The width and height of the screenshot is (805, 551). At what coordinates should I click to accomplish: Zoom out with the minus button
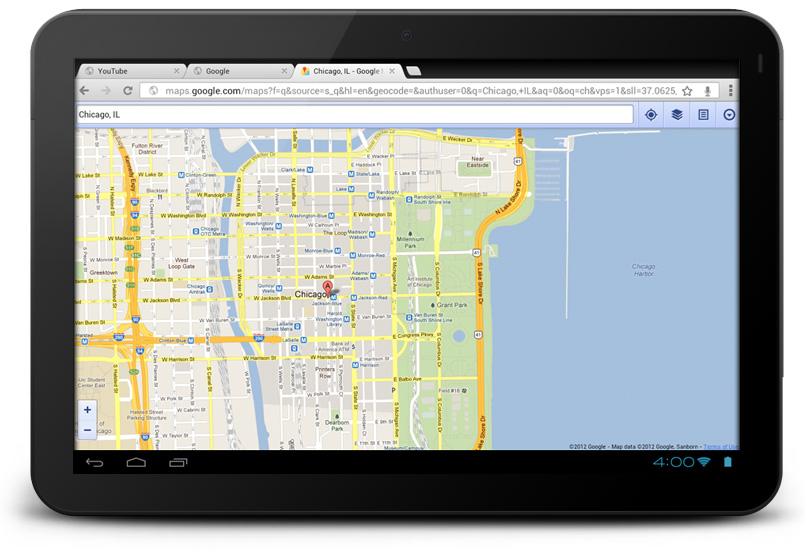tap(87, 430)
